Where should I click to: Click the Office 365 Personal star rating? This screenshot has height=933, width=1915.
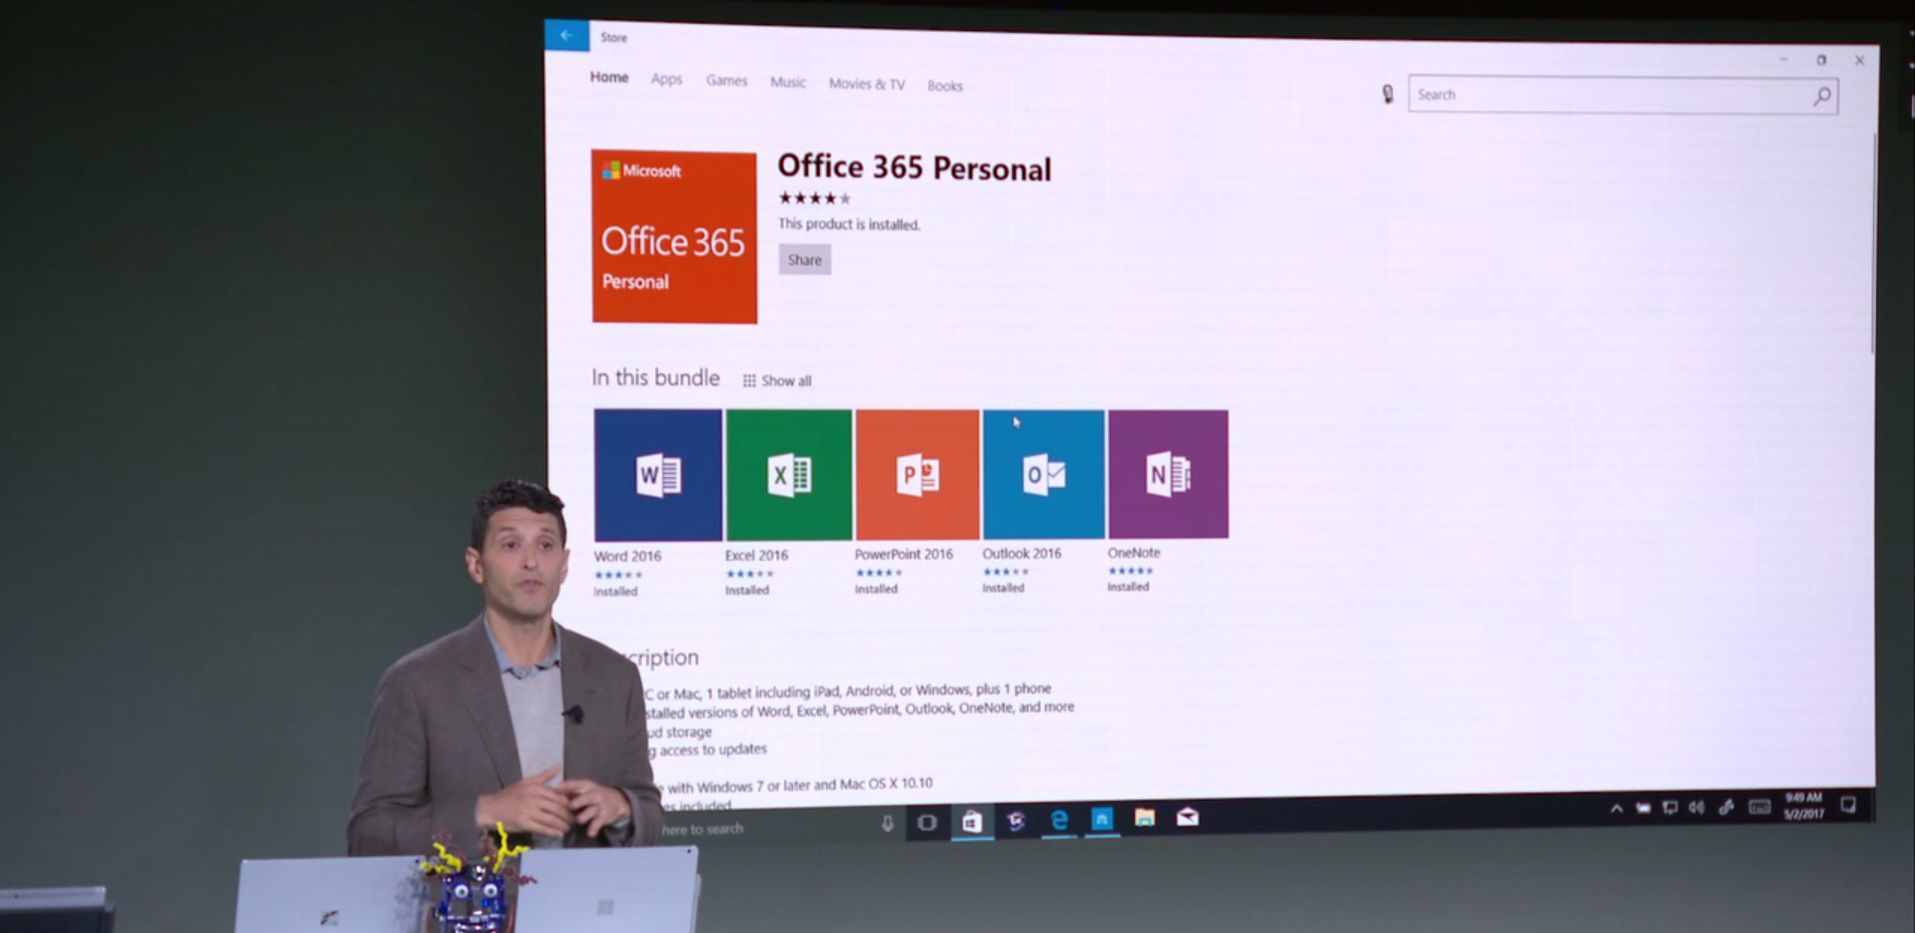pos(814,198)
